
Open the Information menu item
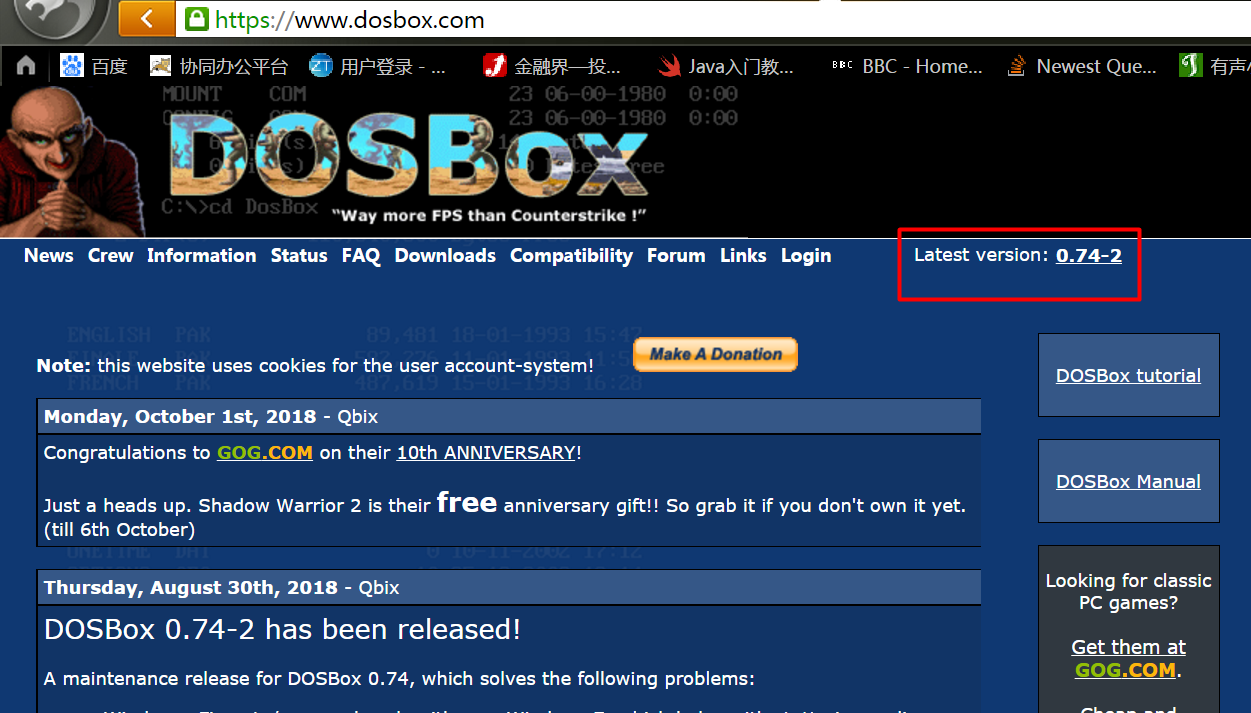tap(202, 256)
